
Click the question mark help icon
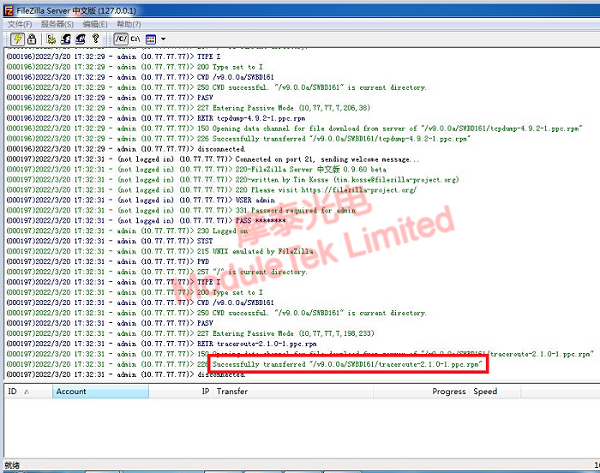96,38
